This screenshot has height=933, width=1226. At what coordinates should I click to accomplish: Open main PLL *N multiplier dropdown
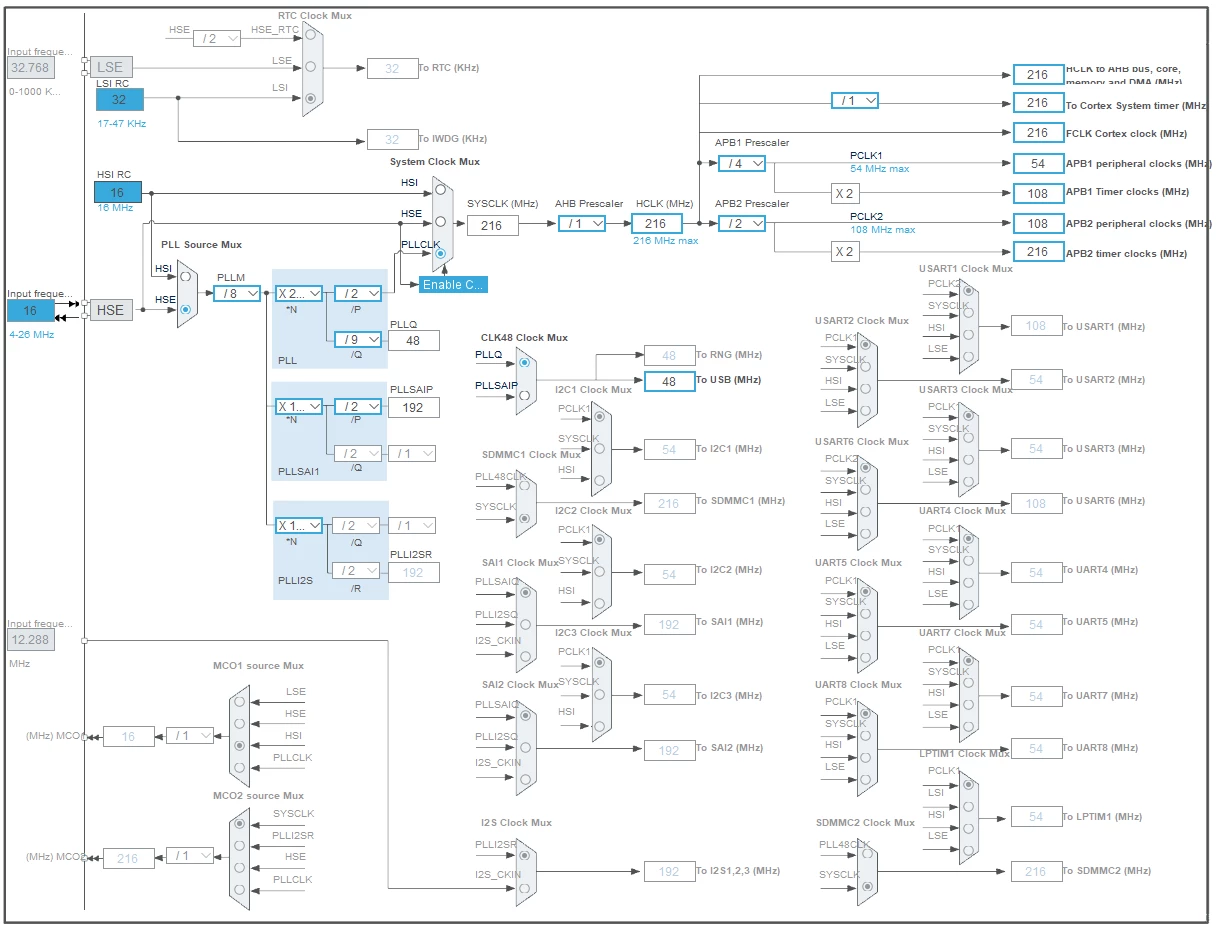(299, 293)
